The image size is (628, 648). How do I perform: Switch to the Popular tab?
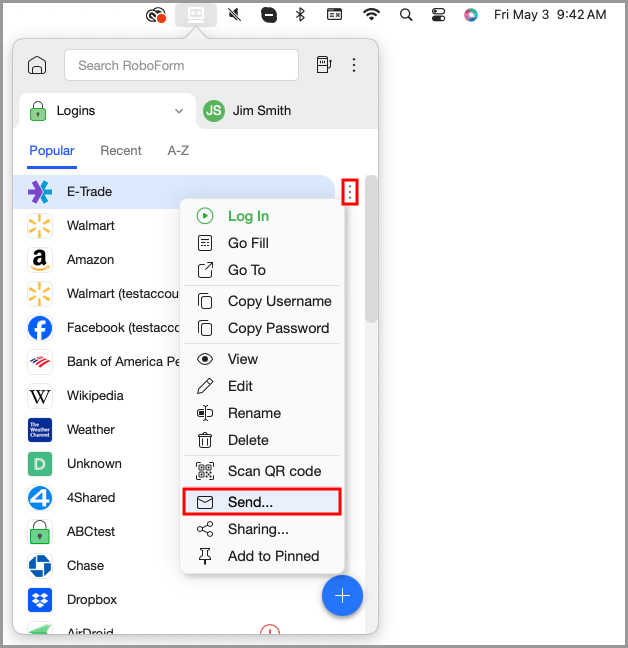52,150
